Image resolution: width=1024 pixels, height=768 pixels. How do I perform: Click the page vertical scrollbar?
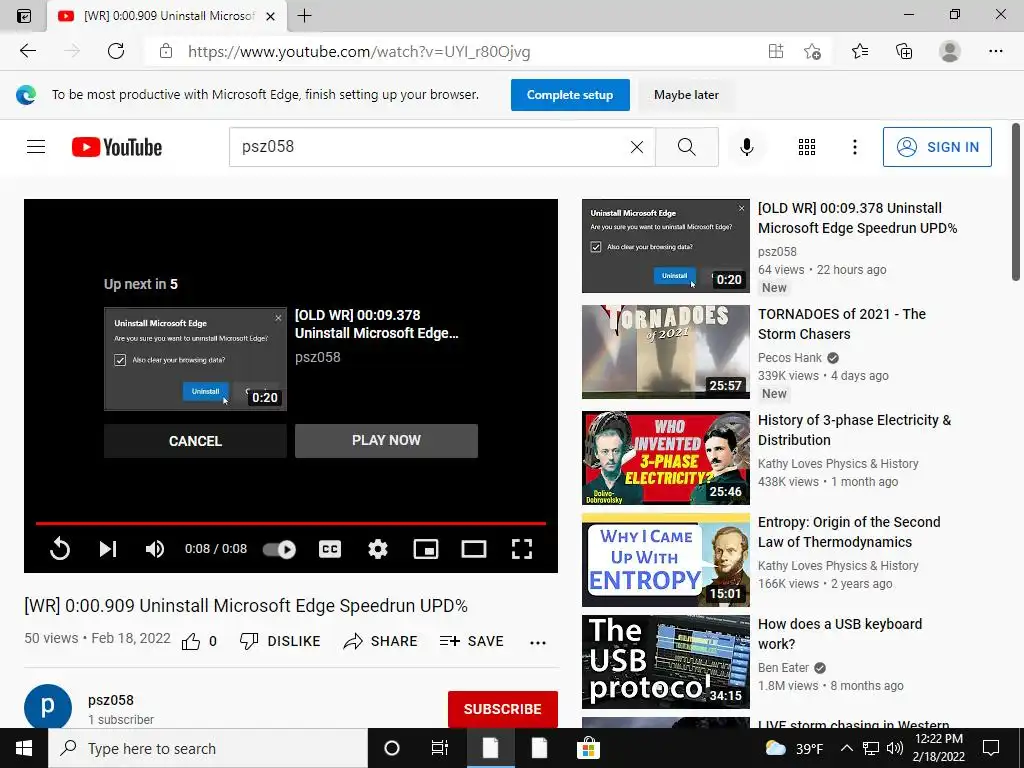point(1016,202)
